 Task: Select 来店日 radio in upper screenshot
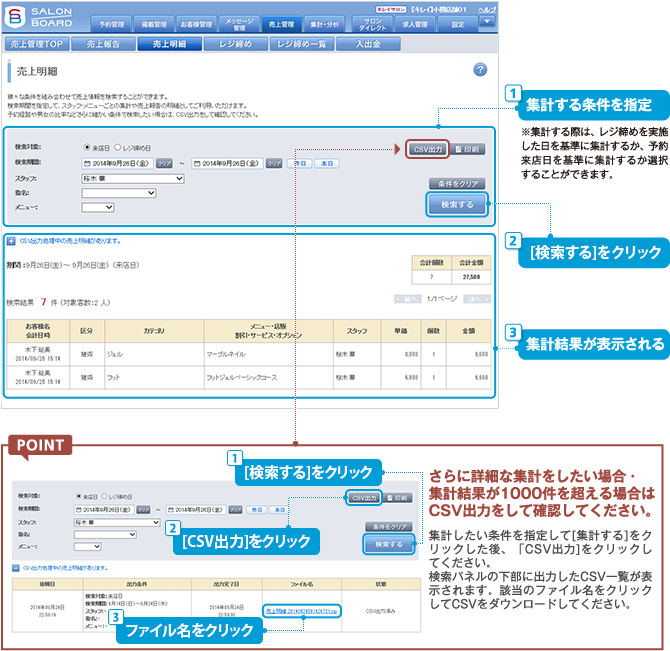[x=87, y=147]
